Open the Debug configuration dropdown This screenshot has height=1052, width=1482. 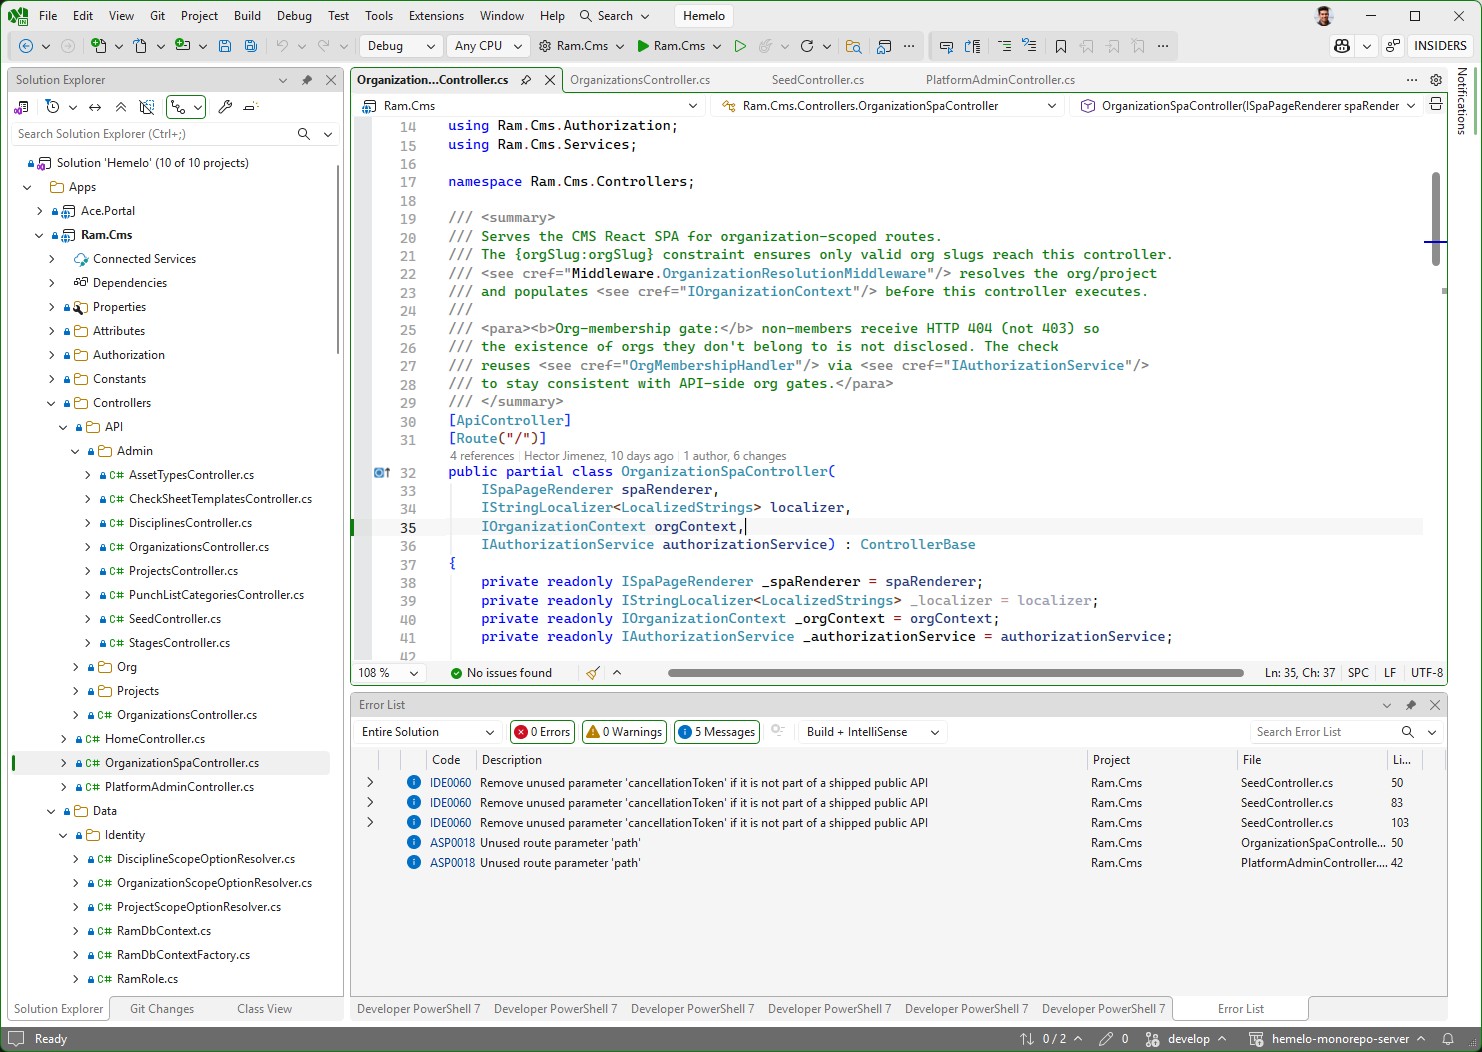click(401, 46)
